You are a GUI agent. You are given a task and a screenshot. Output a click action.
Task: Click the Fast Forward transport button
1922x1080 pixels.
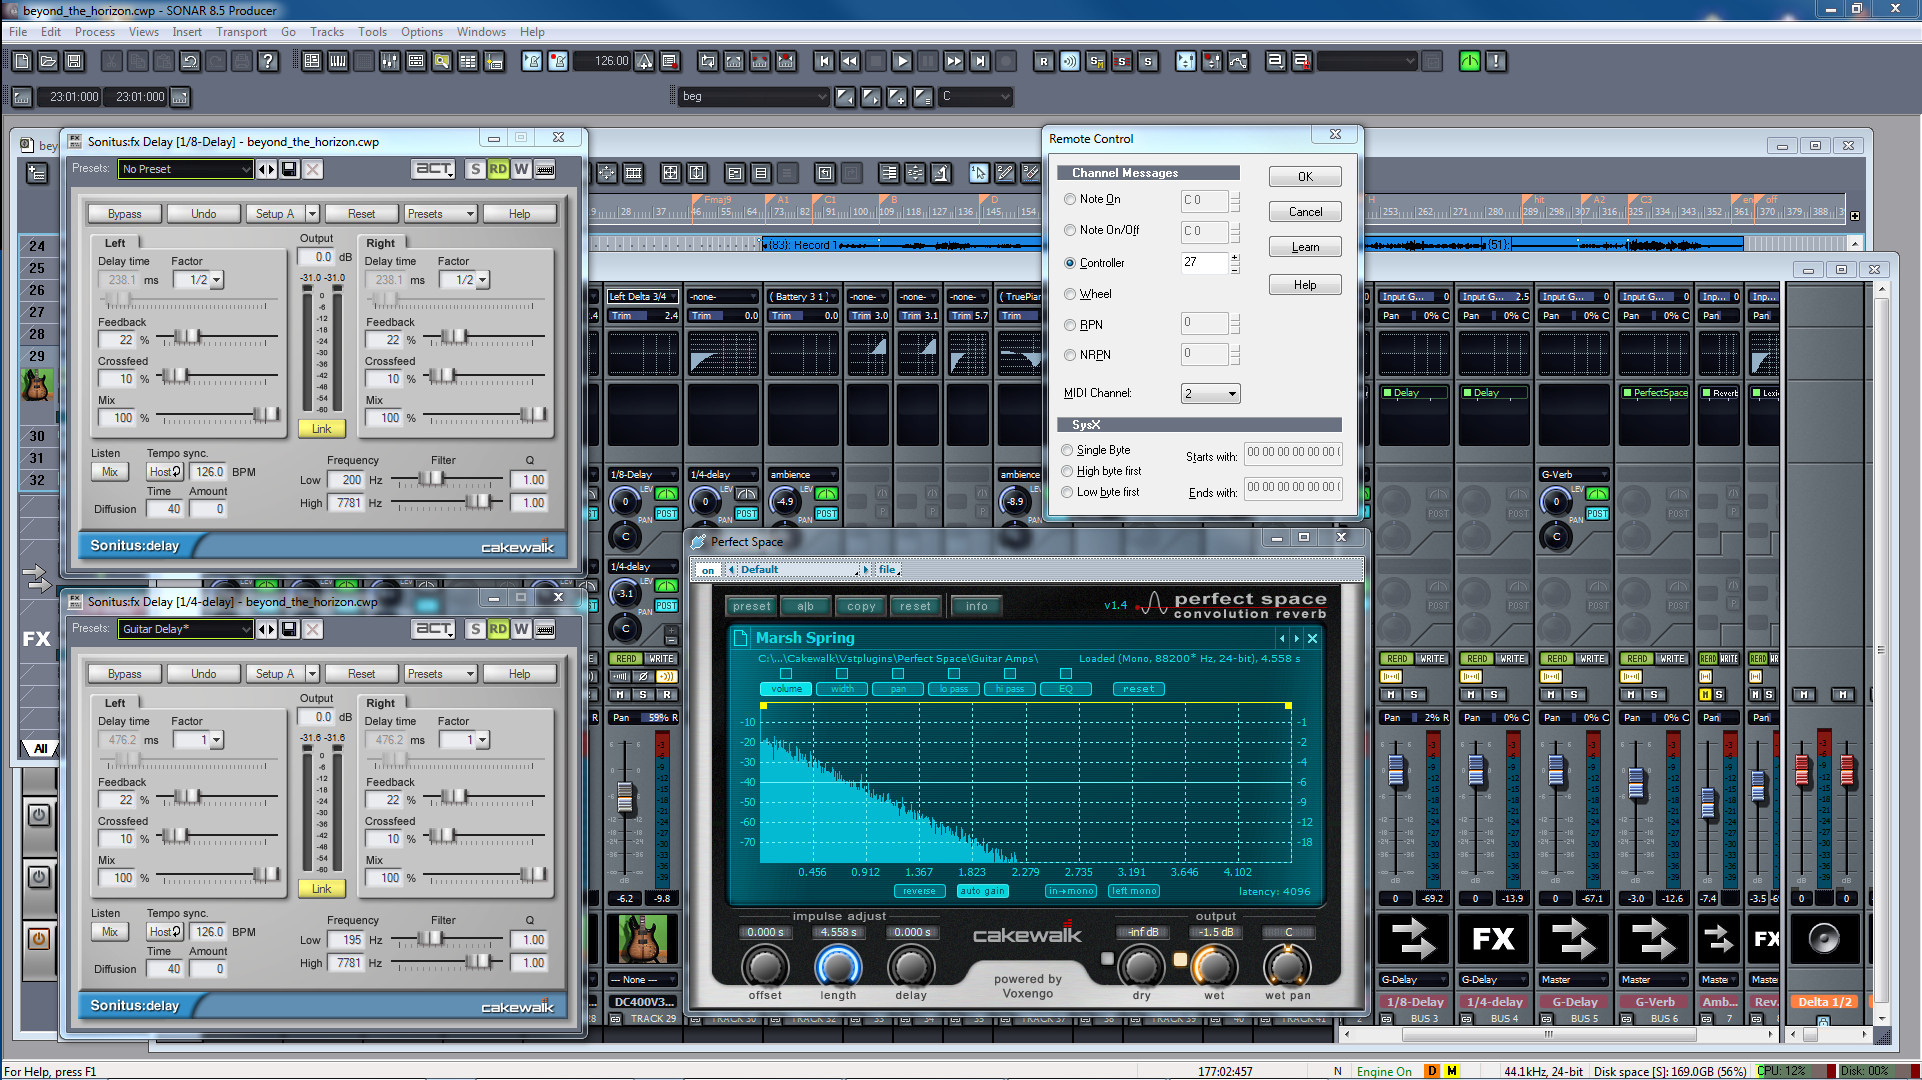click(954, 61)
